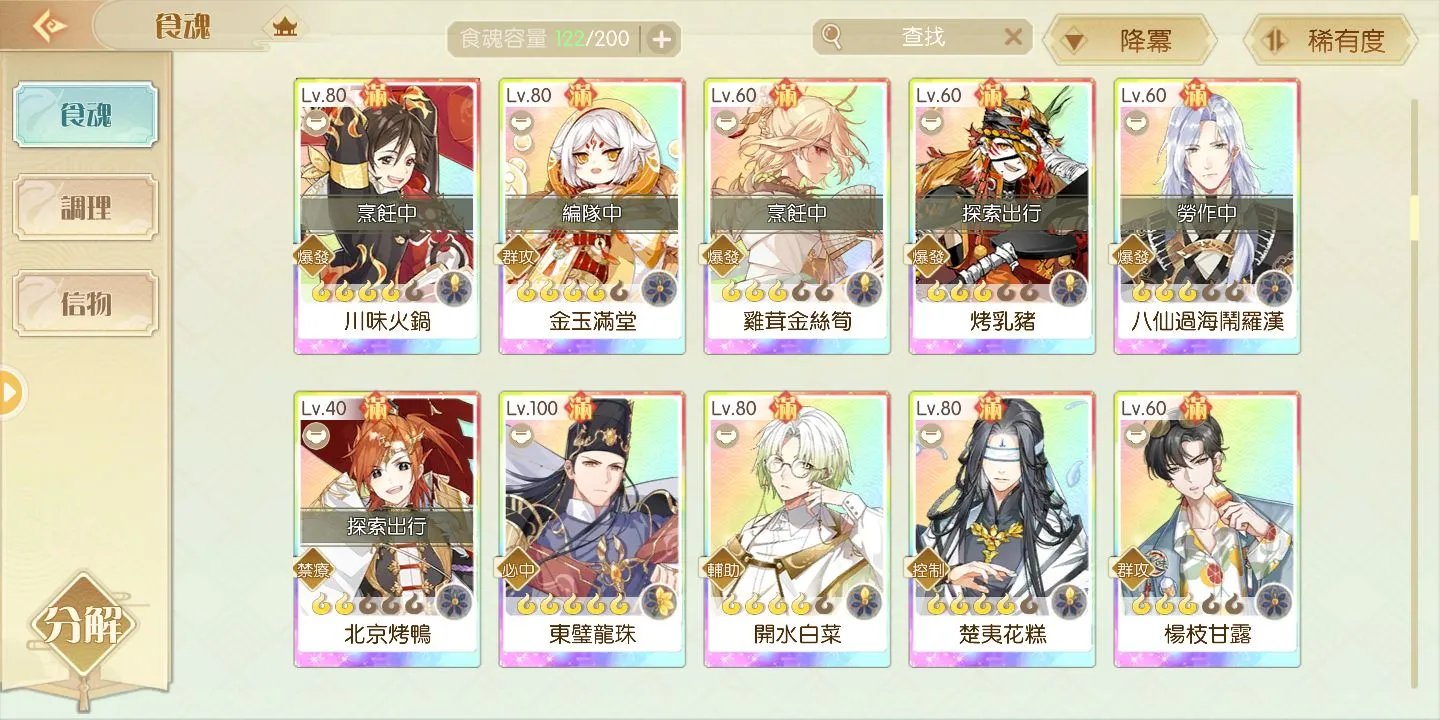This screenshot has width=1440, height=720.
Task: Toggle the round lock on 楊枝甘露 card
Action: (1135, 436)
